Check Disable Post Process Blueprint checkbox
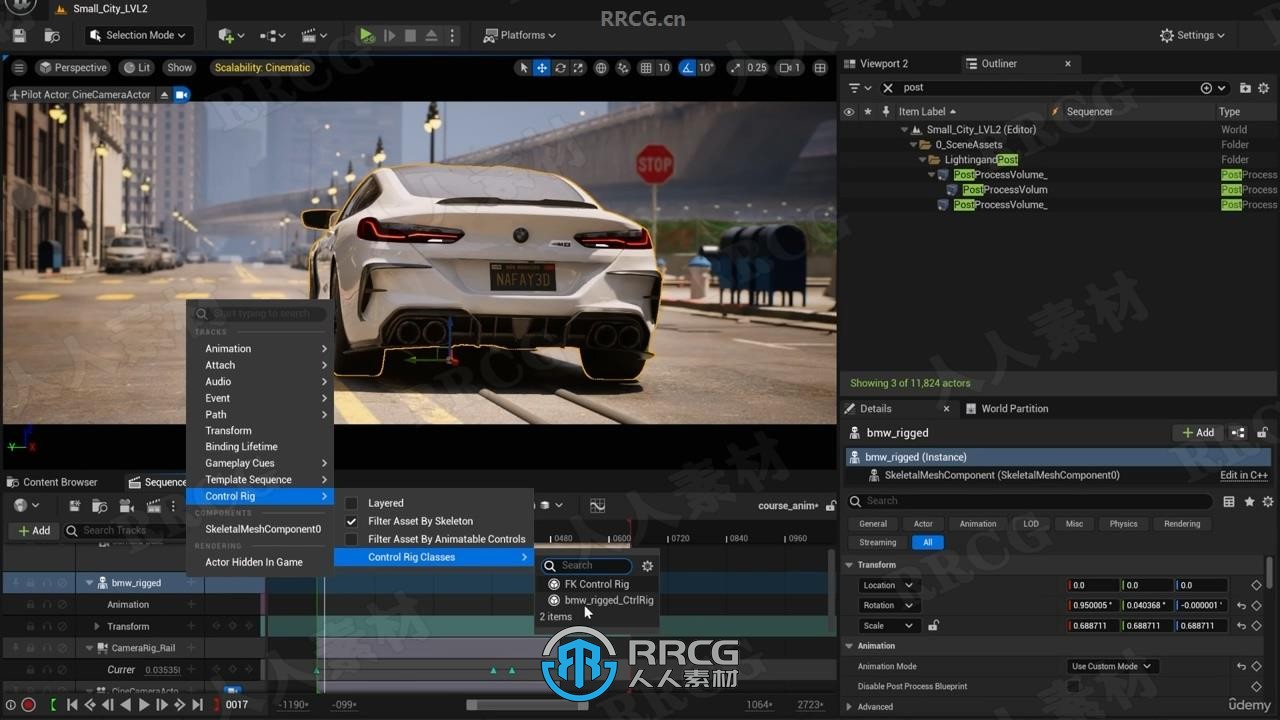Screen dimensions: 1280x720 [1073, 687]
